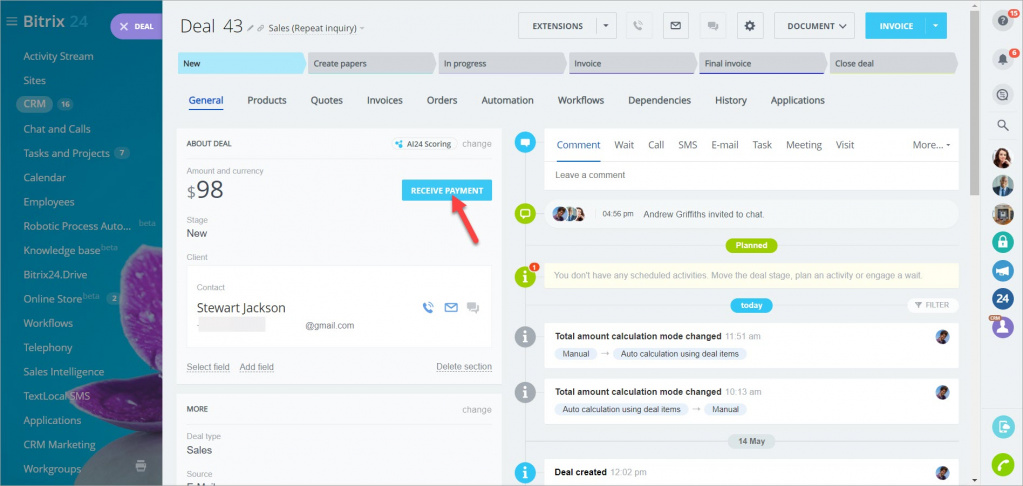The height and width of the screenshot is (486, 1023).
Task: Click the Add field link
Action: [x=256, y=367]
